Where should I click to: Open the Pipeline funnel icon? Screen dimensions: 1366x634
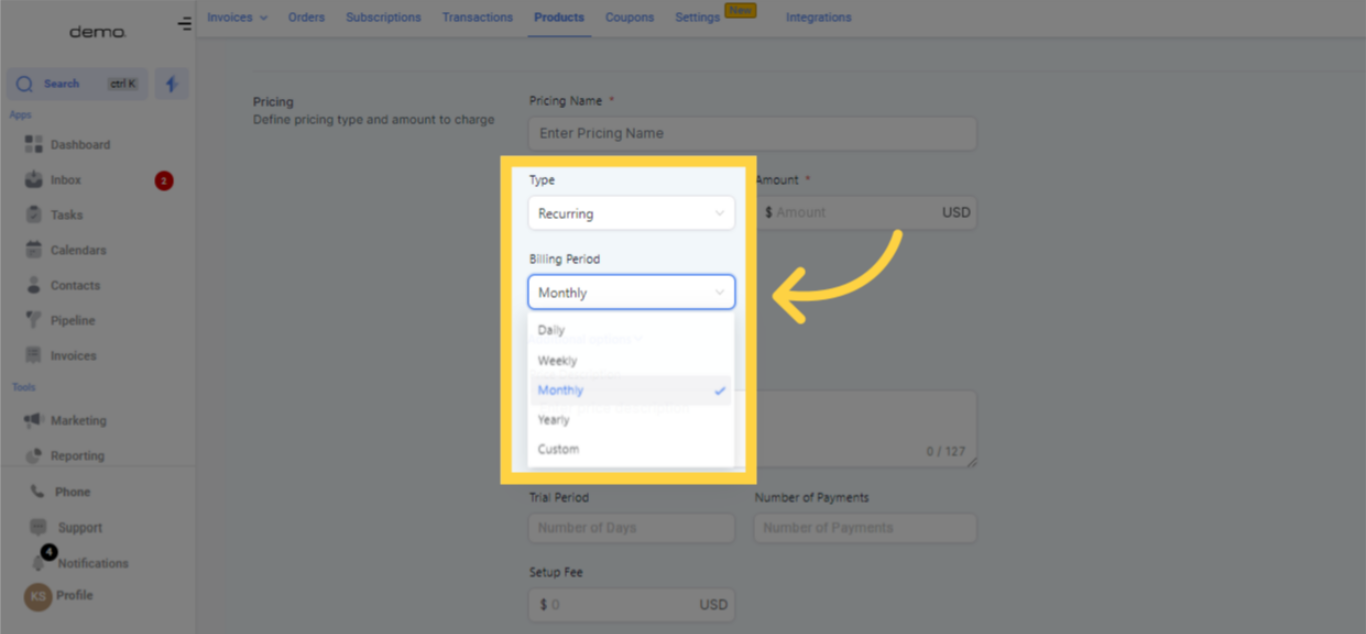pyautogui.click(x=34, y=320)
